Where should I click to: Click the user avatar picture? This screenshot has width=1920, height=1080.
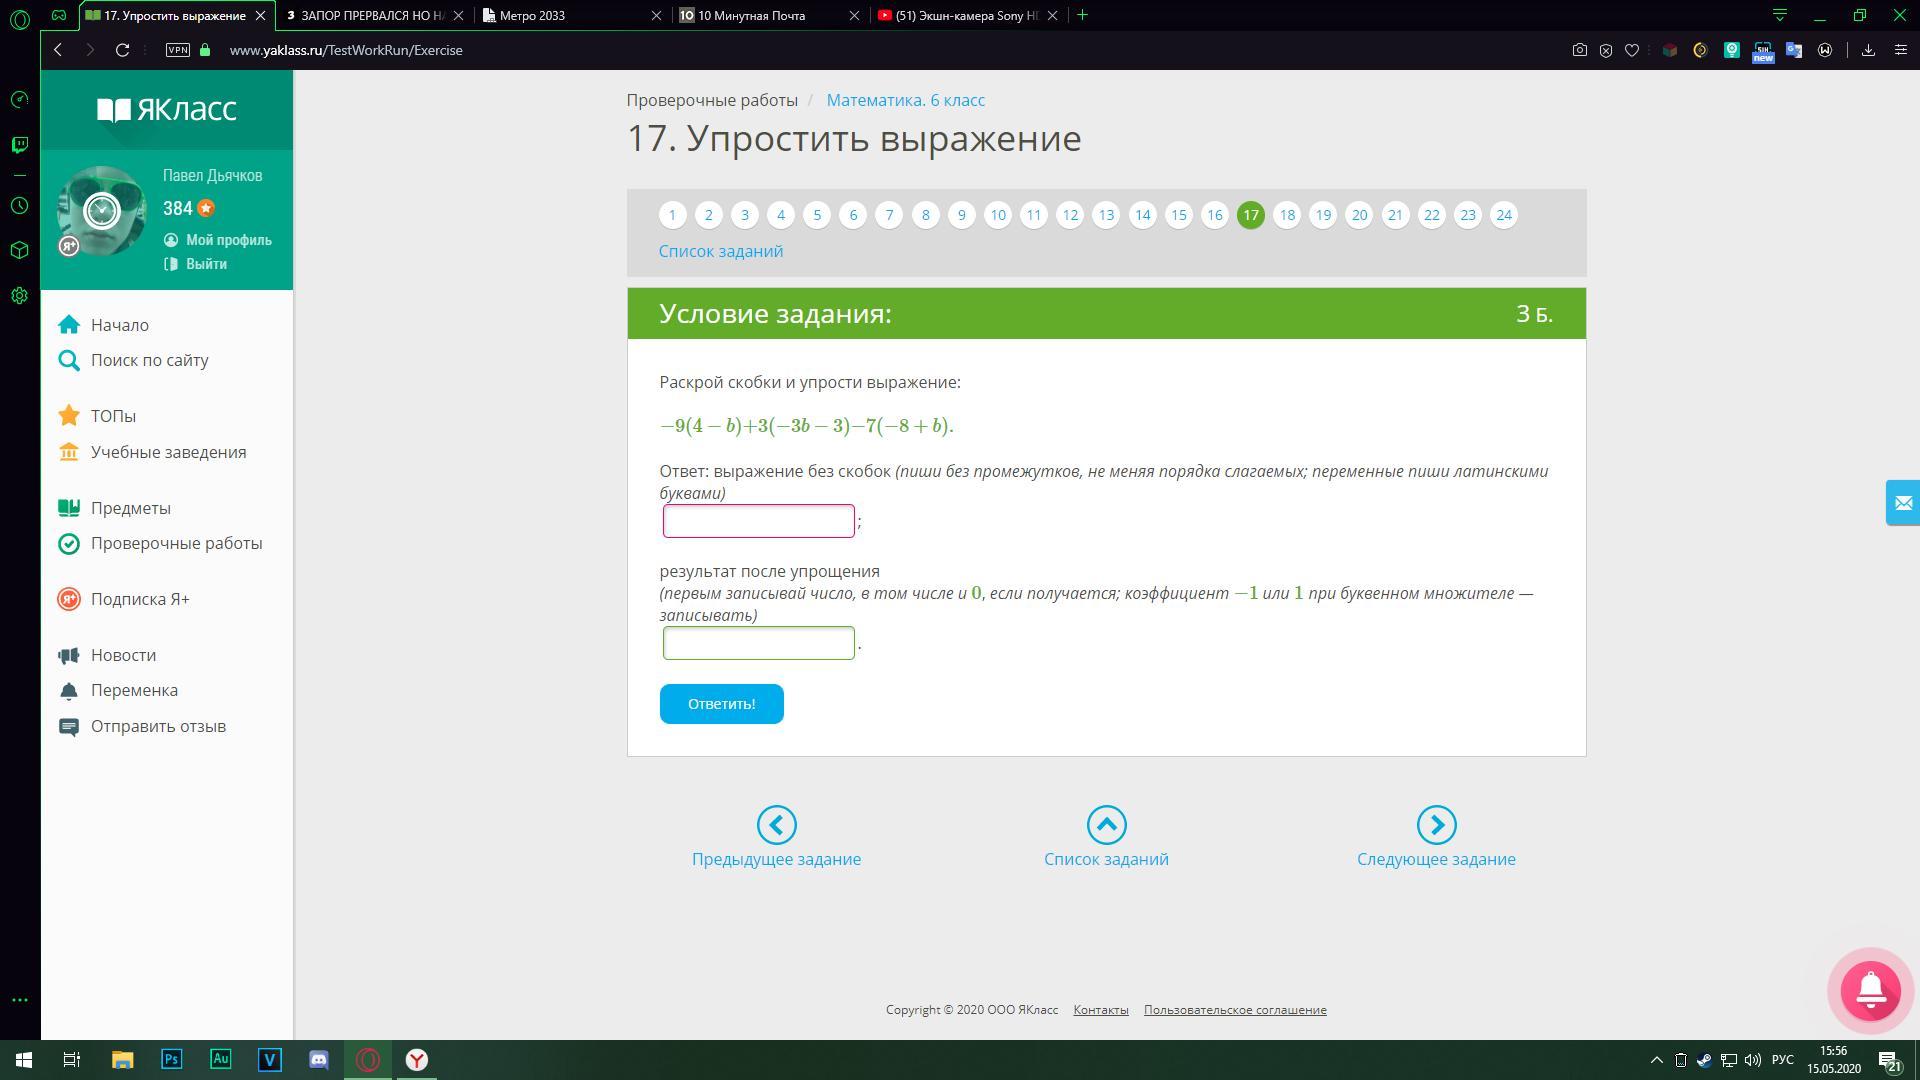click(x=102, y=211)
